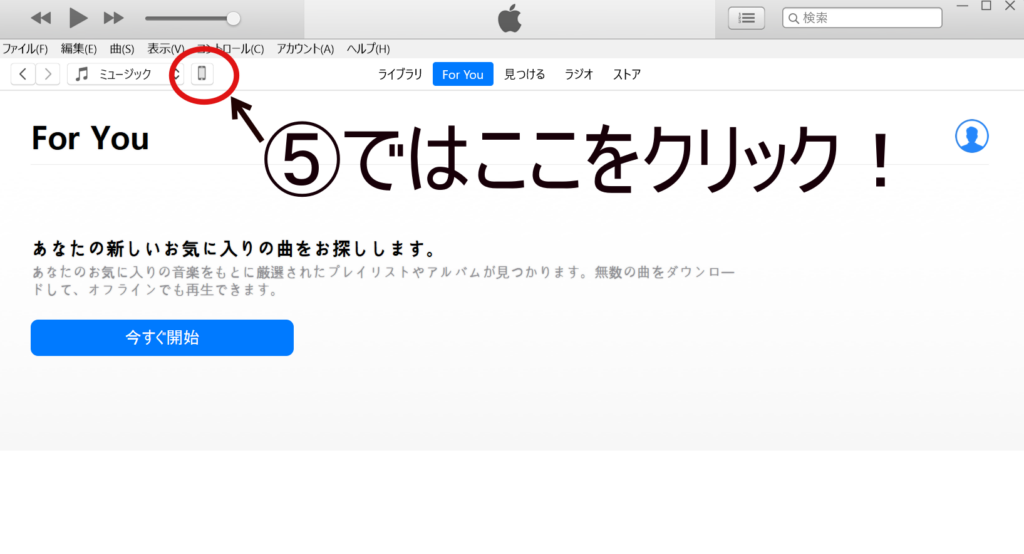1024x554 pixels.
Task: Switch to the 見つける tab
Action: (524, 74)
